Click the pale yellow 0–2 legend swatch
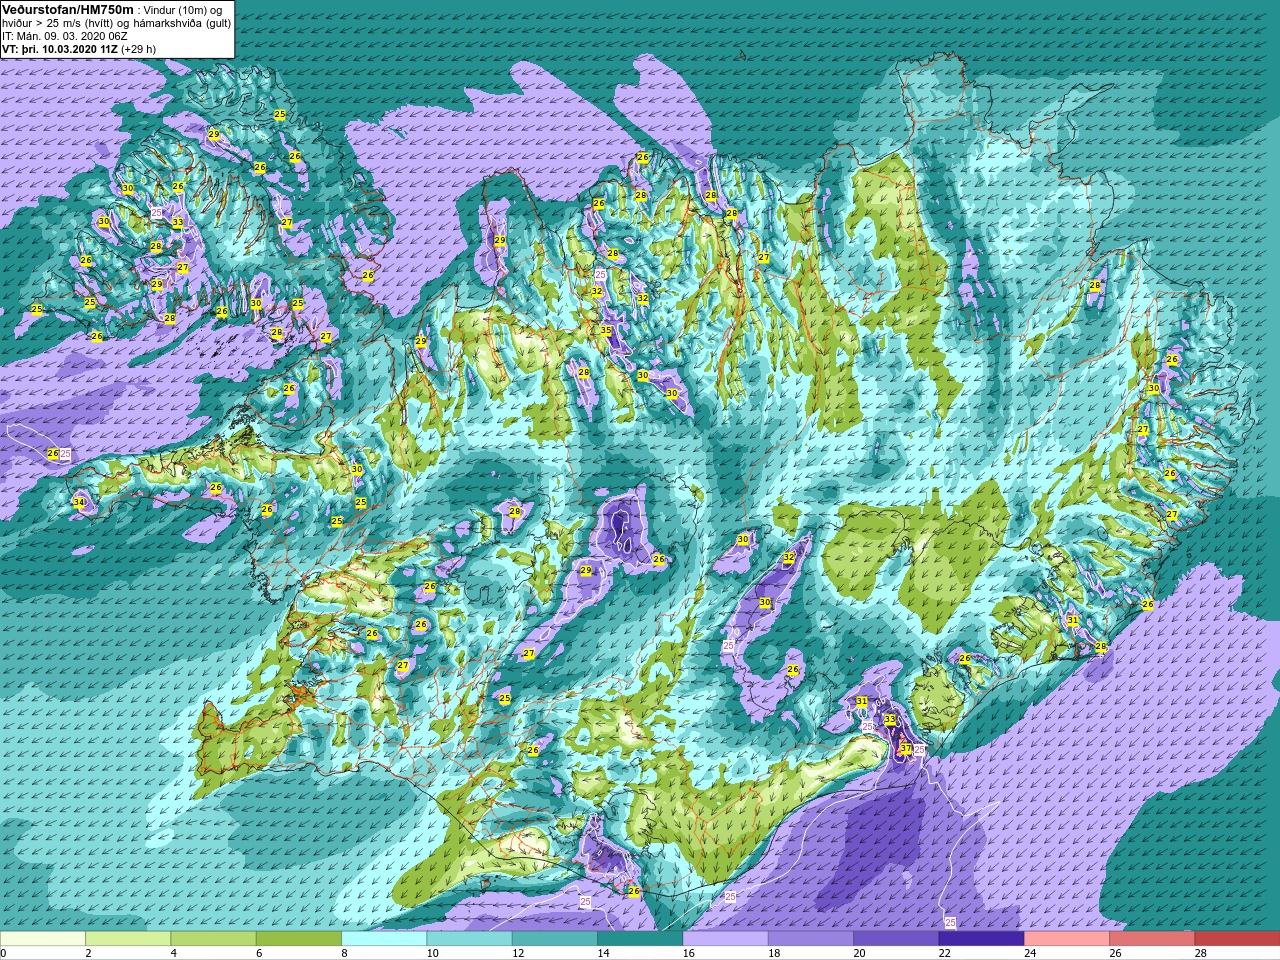Image resolution: width=1280 pixels, height=960 pixels. pyautogui.click(x=43, y=939)
